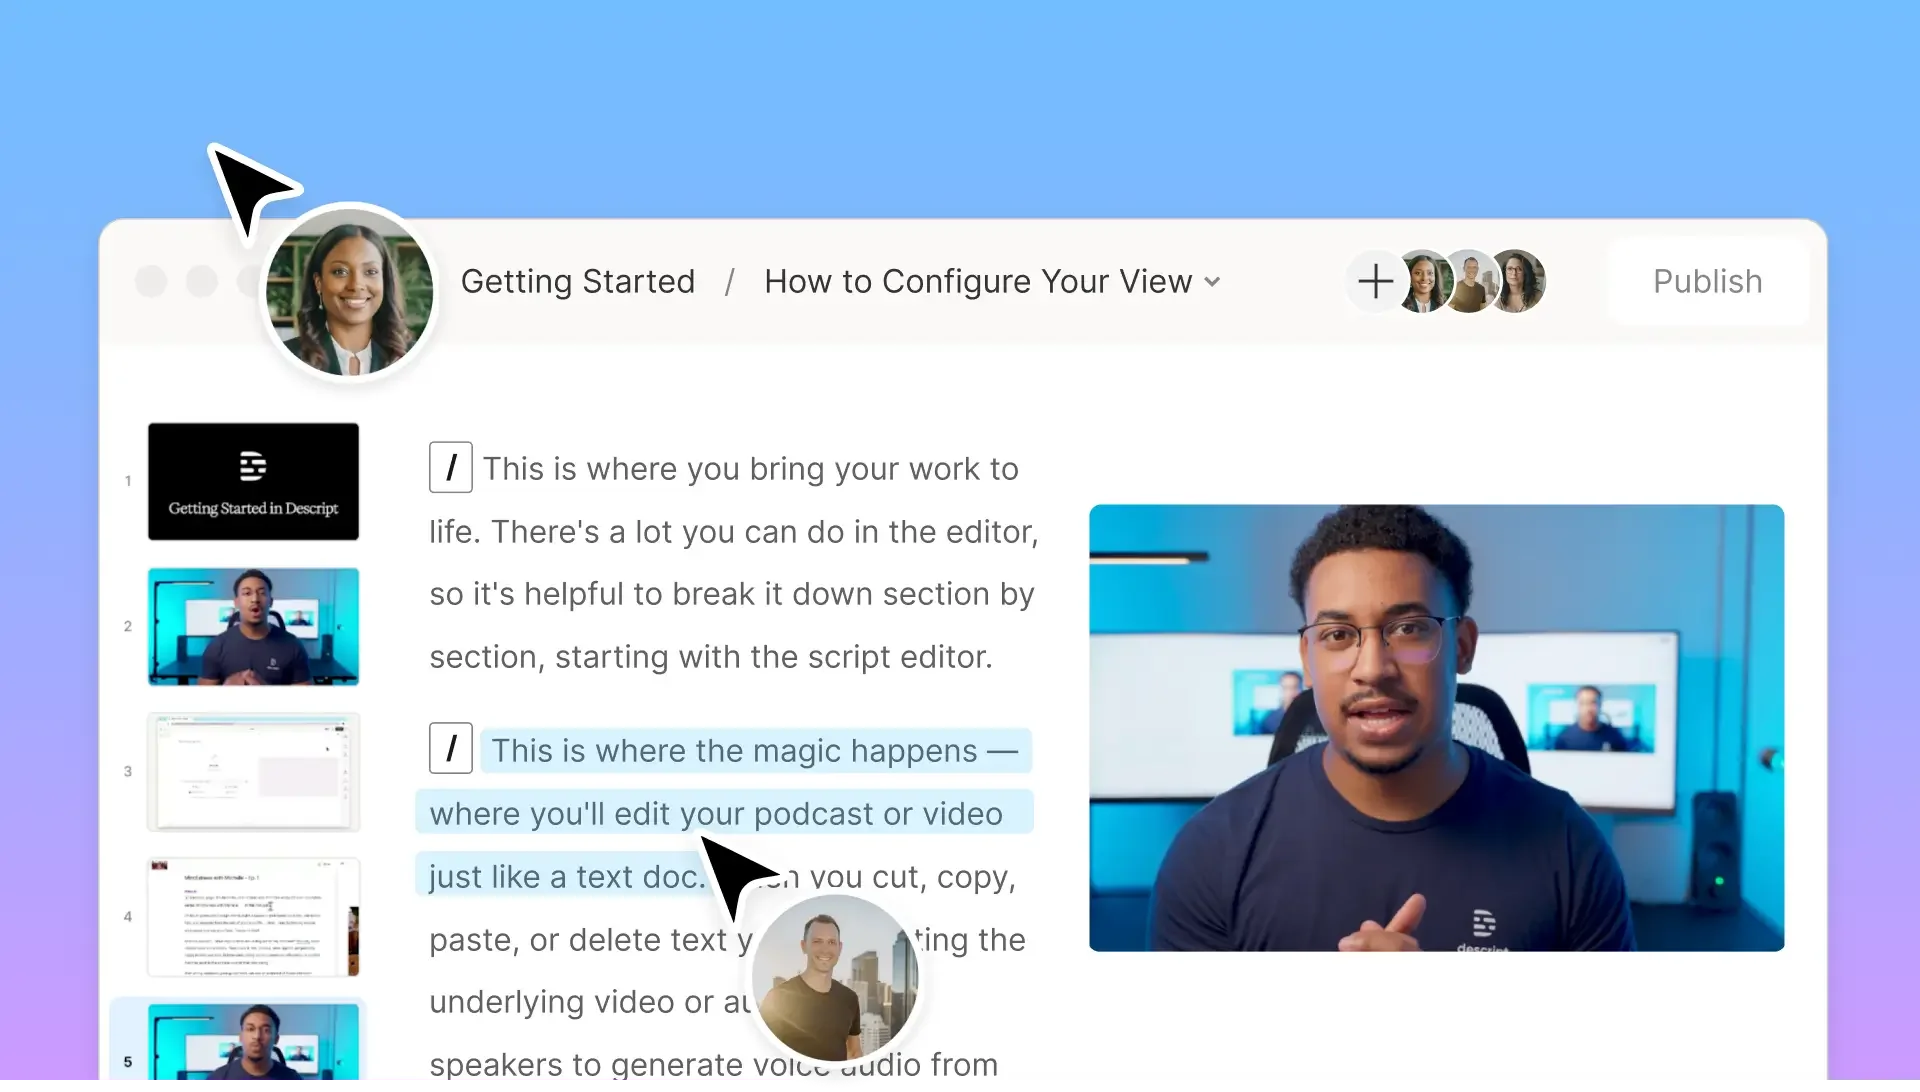This screenshot has height=1092, width=1920.
Task: Click the man's round avatar over the script
Action: [x=834, y=978]
